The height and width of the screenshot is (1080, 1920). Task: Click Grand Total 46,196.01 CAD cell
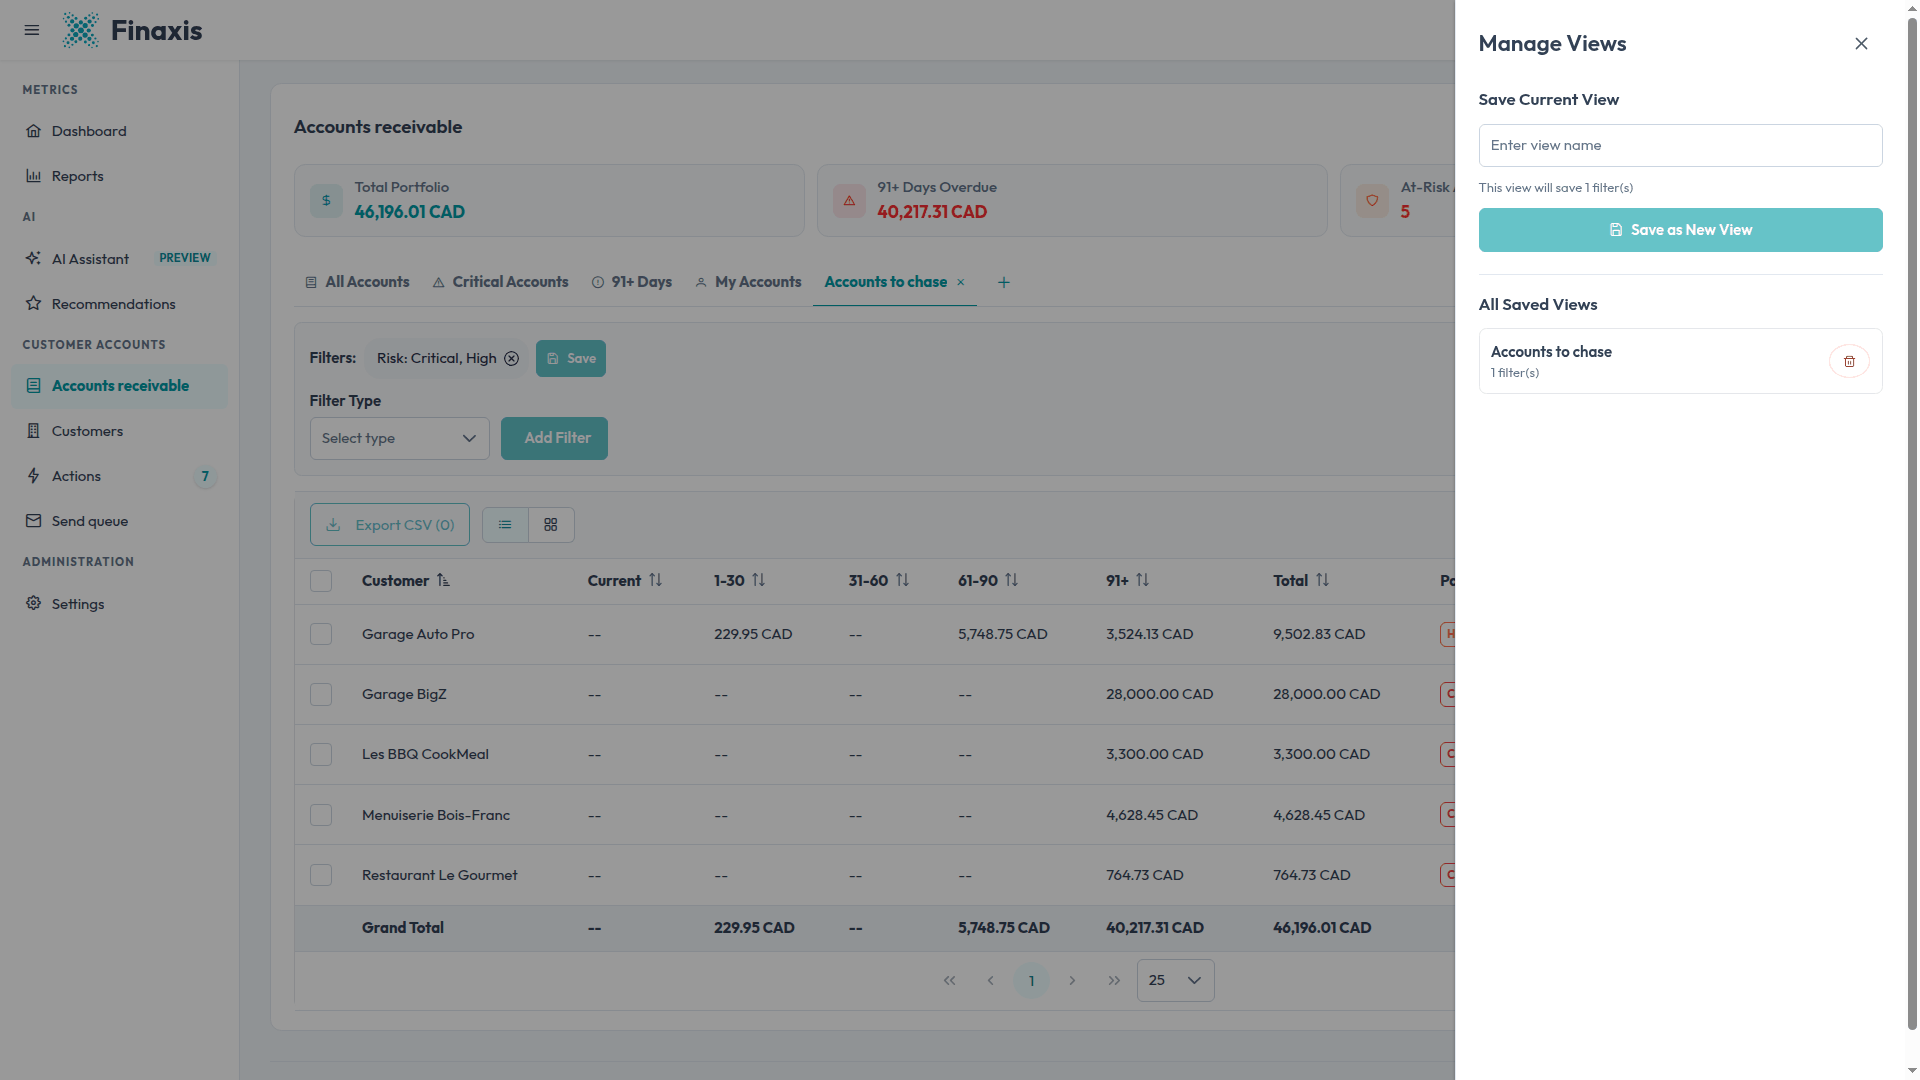pos(1322,928)
